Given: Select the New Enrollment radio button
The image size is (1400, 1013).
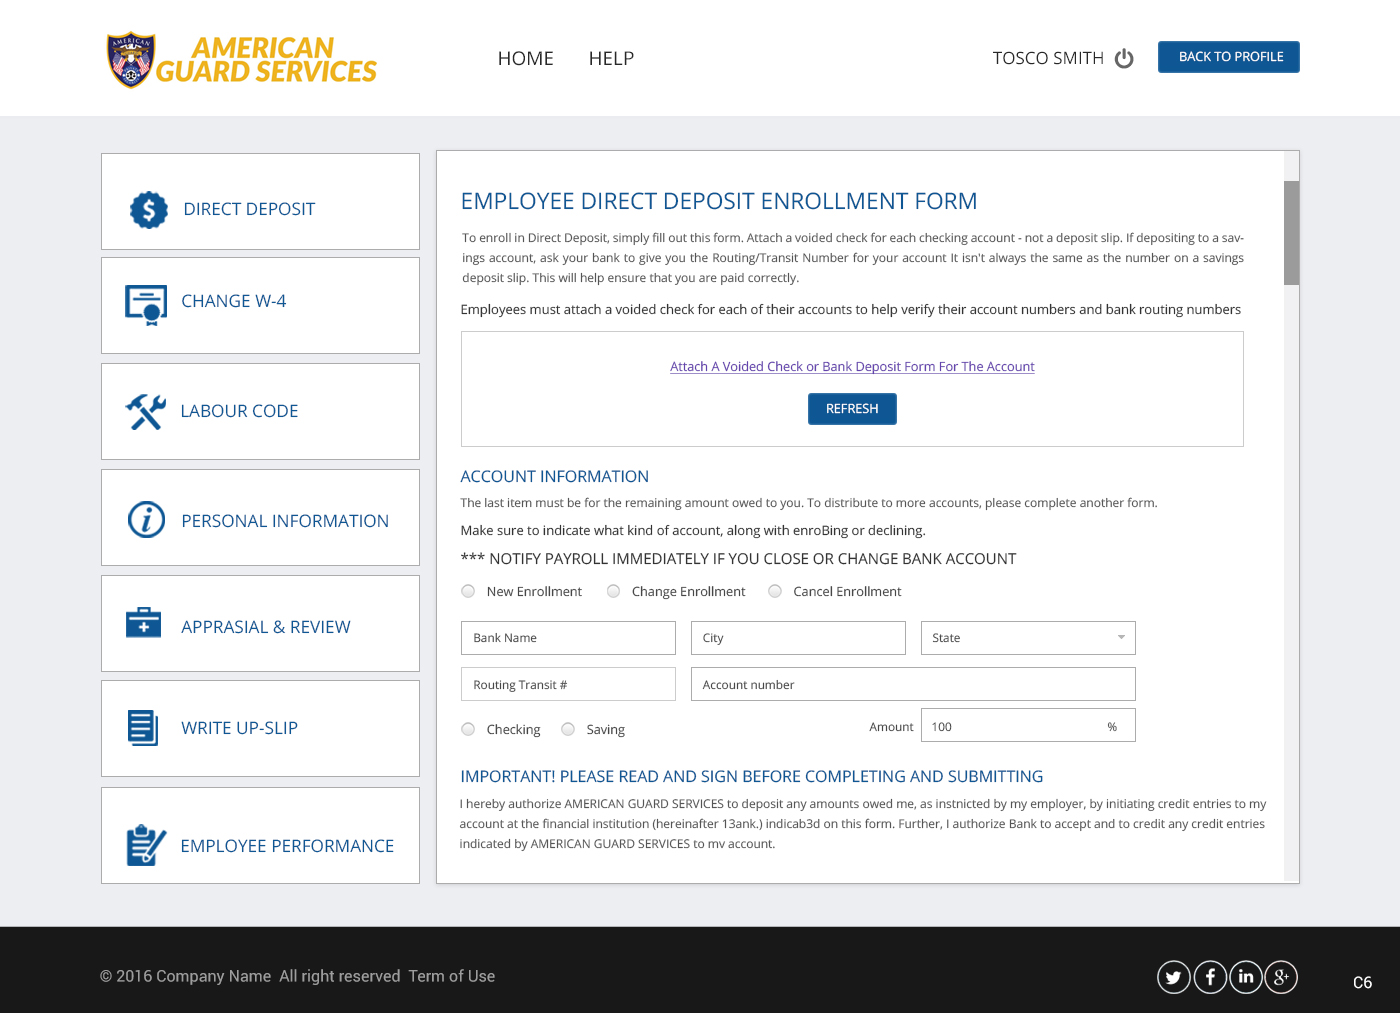Looking at the screenshot, I should tap(468, 591).
